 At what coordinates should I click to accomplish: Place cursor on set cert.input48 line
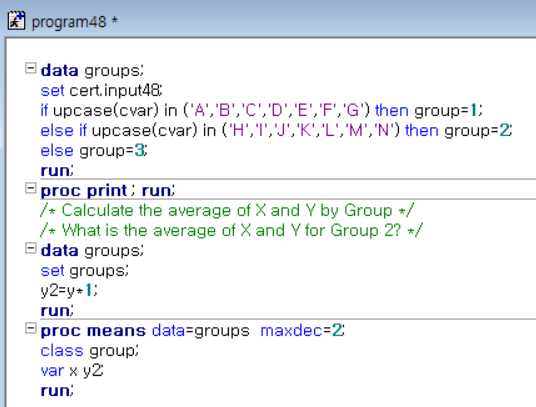click(x=102, y=91)
